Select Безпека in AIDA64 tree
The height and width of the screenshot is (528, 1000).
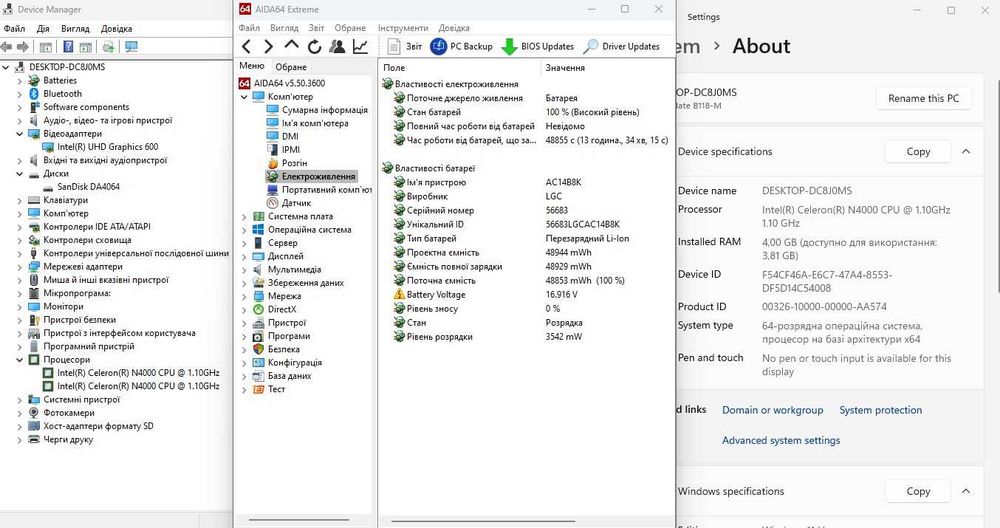pos(283,349)
